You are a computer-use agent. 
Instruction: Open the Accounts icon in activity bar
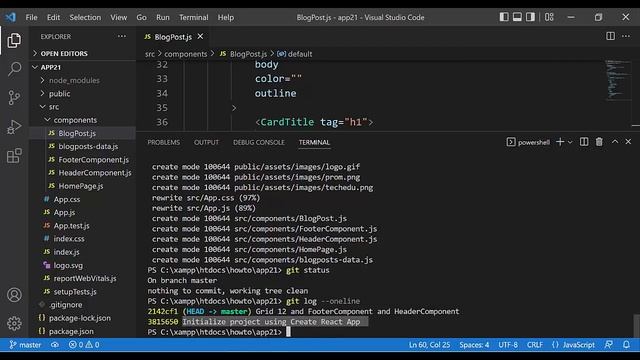coord(14,295)
